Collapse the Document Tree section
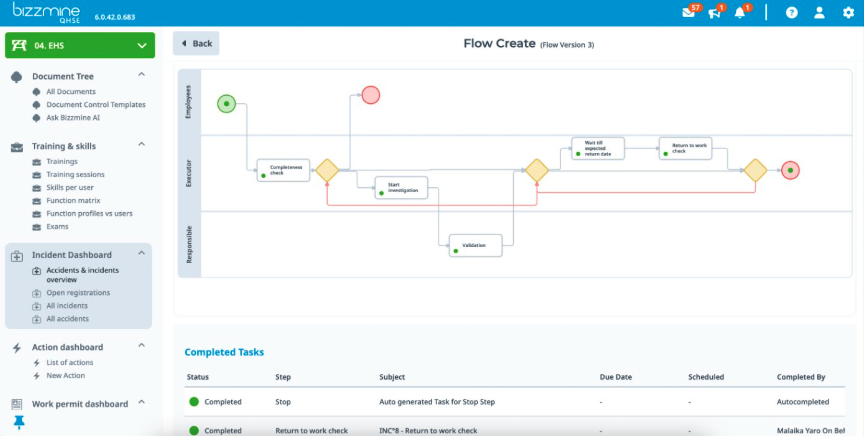This screenshot has height=436, width=864. [141, 75]
